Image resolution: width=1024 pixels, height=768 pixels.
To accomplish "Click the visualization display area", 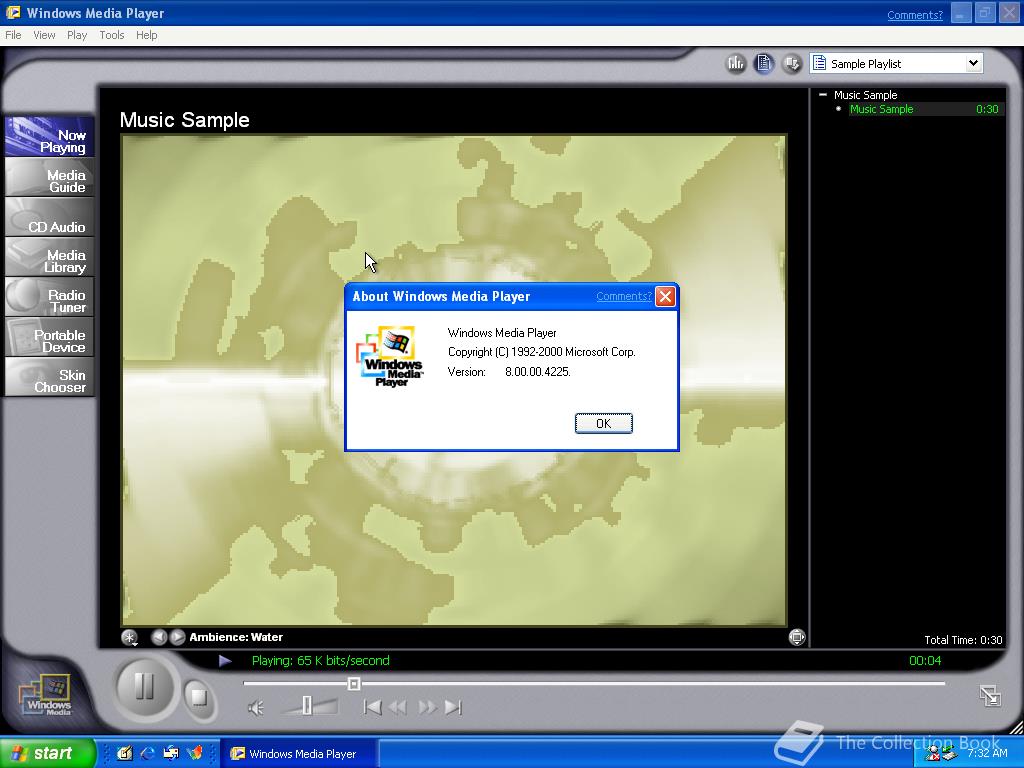I will click(x=454, y=380).
